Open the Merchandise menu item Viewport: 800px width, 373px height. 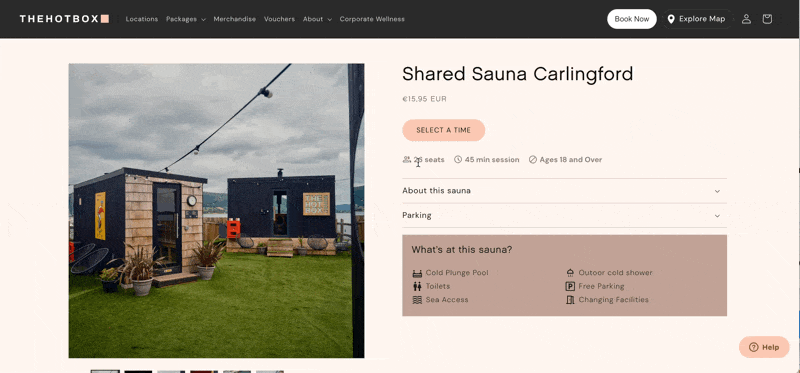pyautogui.click(x=235, y=19)
